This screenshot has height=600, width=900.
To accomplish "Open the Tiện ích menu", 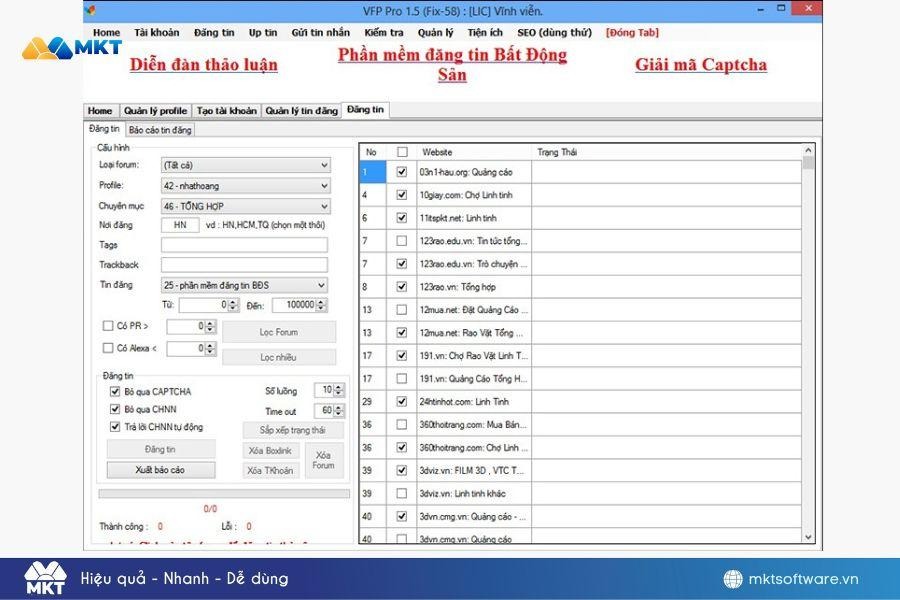I will (485, 32).
